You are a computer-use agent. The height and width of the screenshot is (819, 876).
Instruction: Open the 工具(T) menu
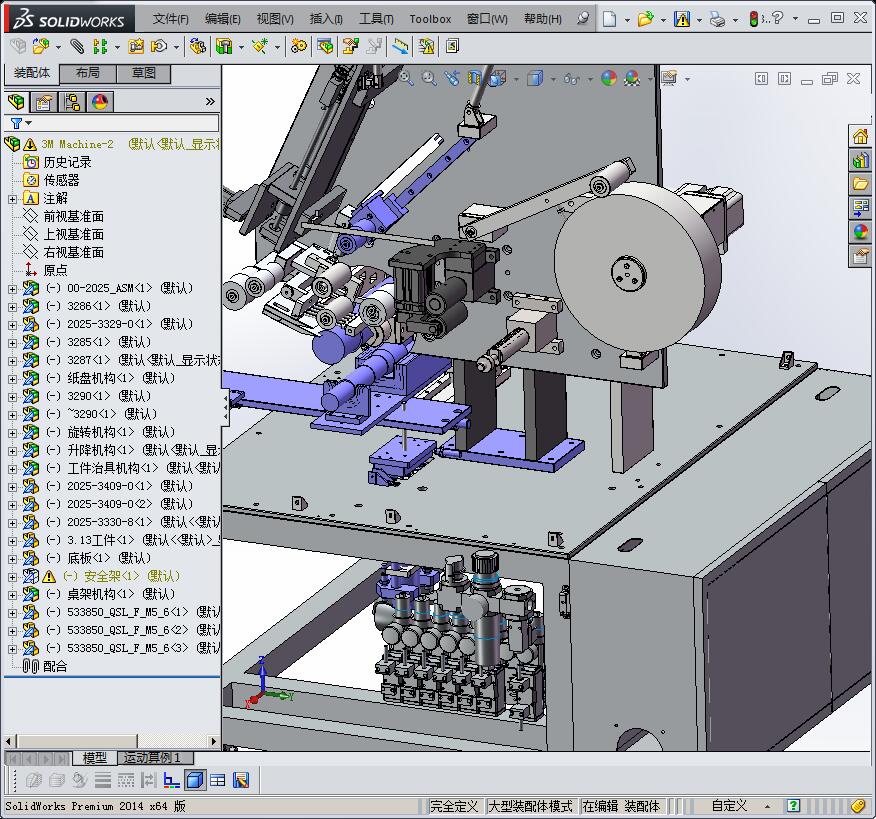coord(376,19)
